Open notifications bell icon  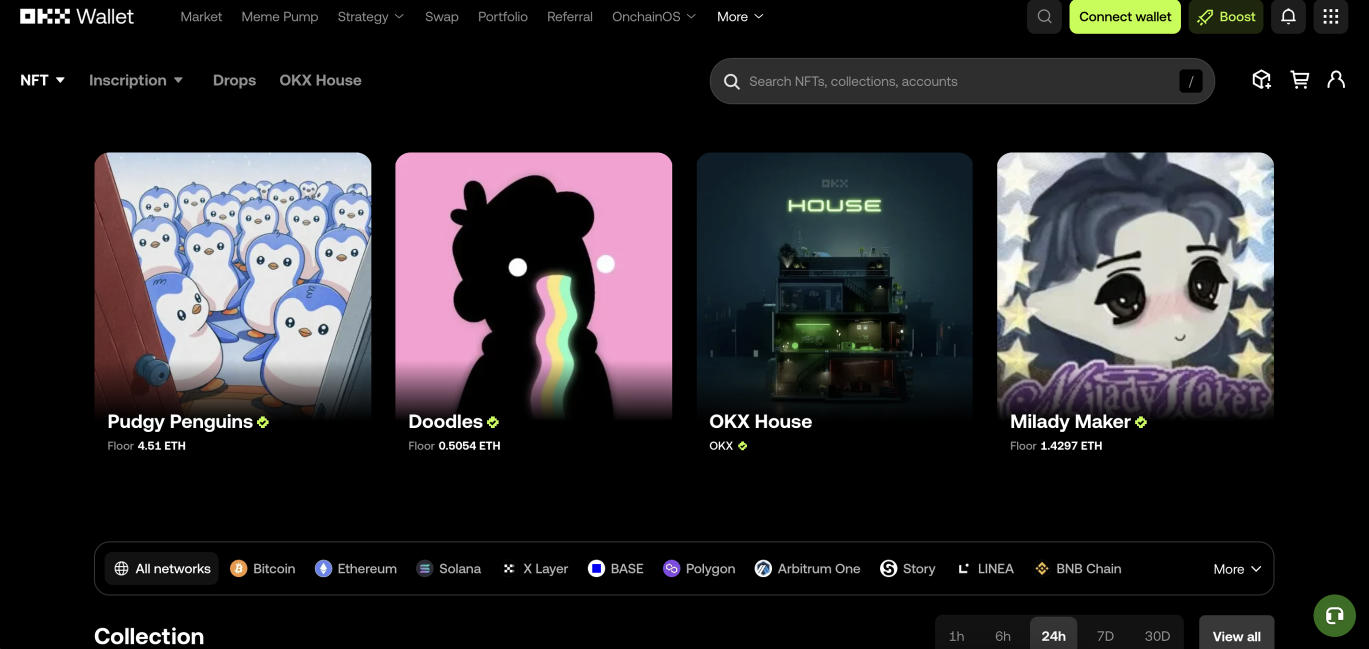1289,17
